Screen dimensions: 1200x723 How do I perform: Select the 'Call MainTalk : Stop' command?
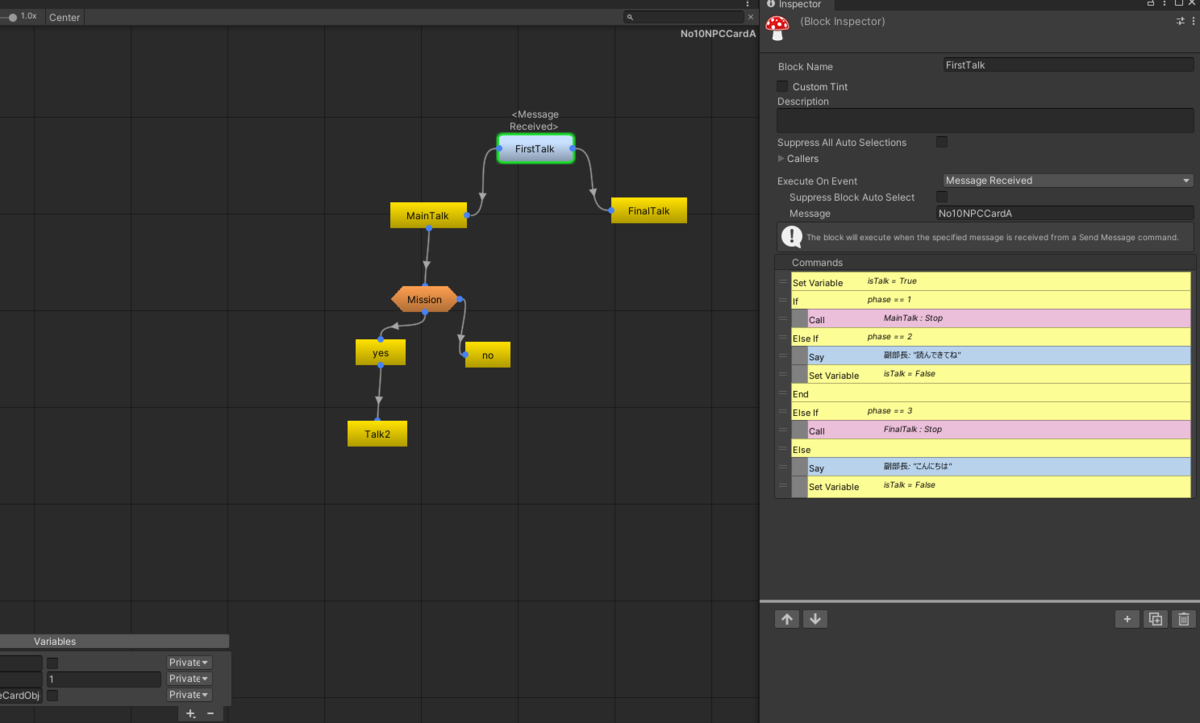(x=1000, y=319)
